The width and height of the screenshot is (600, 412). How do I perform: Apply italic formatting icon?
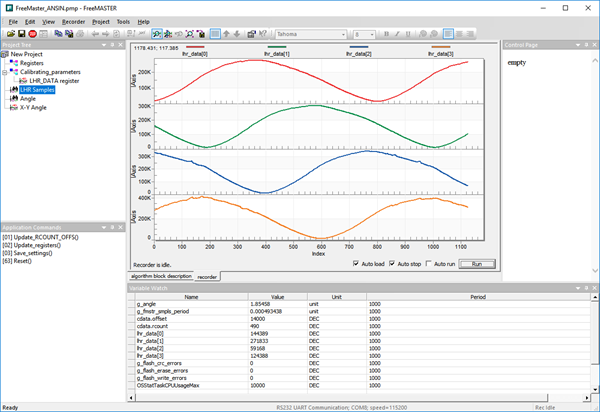[x=397, y=34]
